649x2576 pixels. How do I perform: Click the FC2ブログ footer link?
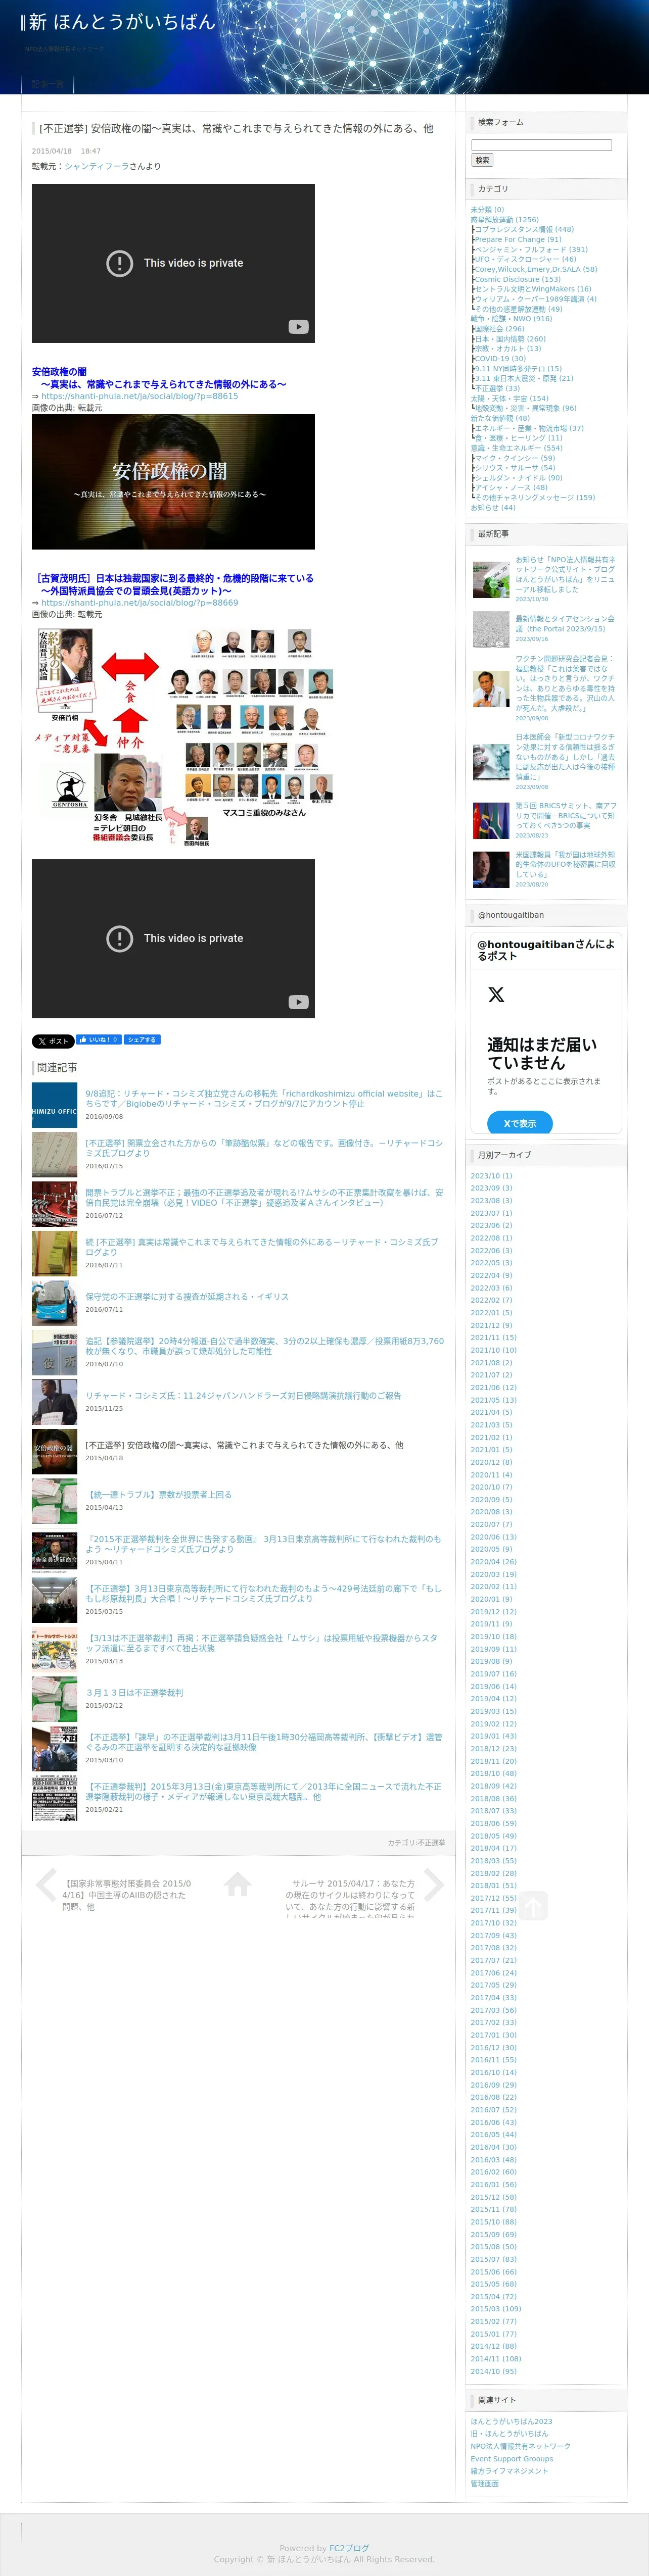[x=349, y=2549]
